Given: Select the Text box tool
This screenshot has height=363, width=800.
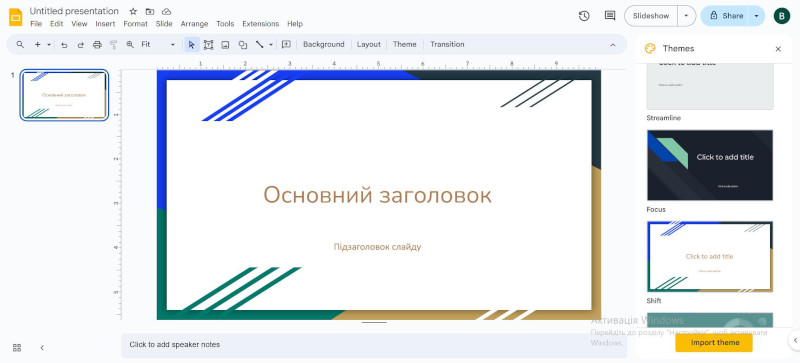Looking at the screenshot, I should click(x=208, y=45).
